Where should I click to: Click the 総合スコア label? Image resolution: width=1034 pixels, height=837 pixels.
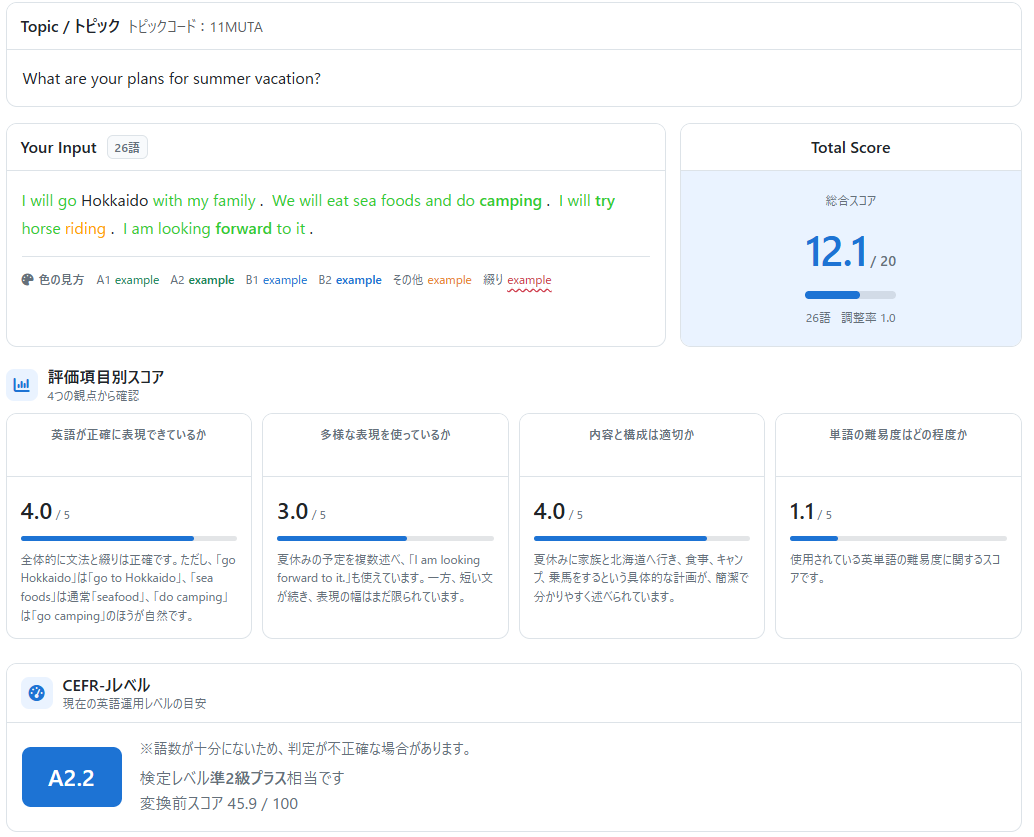click(851, 201)
